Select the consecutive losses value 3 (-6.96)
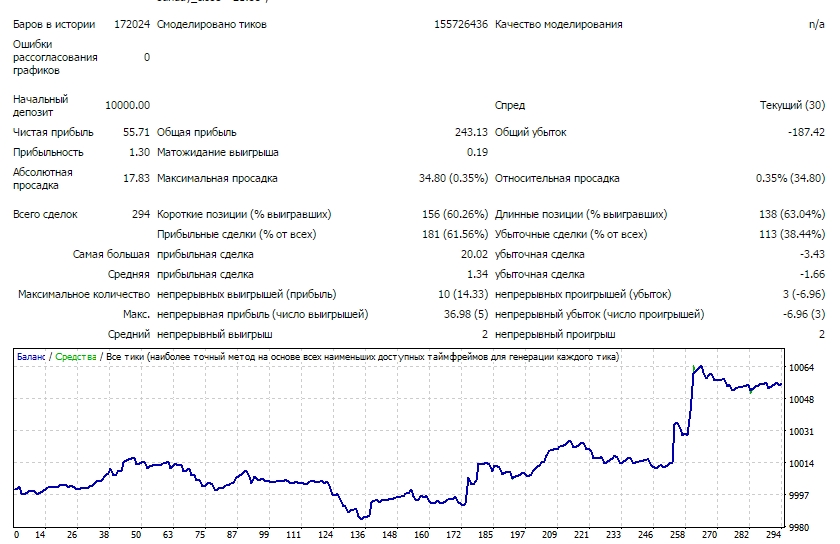Image resolution: width=840 pixels, height=544 pixels. (804, 294)
